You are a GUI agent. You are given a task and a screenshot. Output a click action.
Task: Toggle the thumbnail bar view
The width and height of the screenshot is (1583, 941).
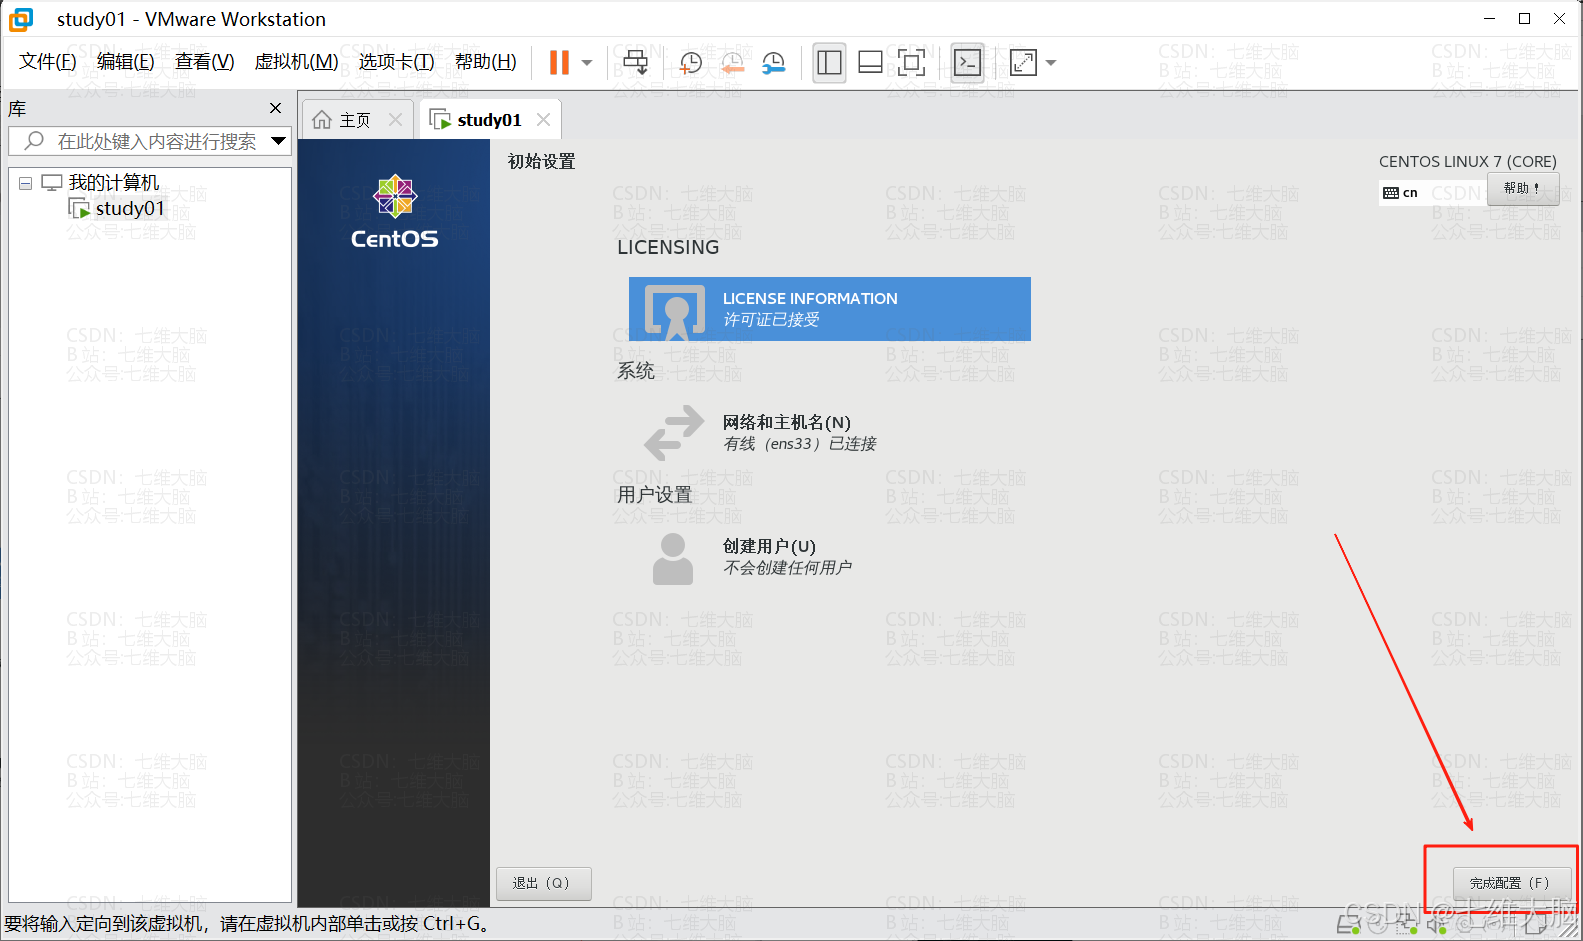[x=870, y=63]
